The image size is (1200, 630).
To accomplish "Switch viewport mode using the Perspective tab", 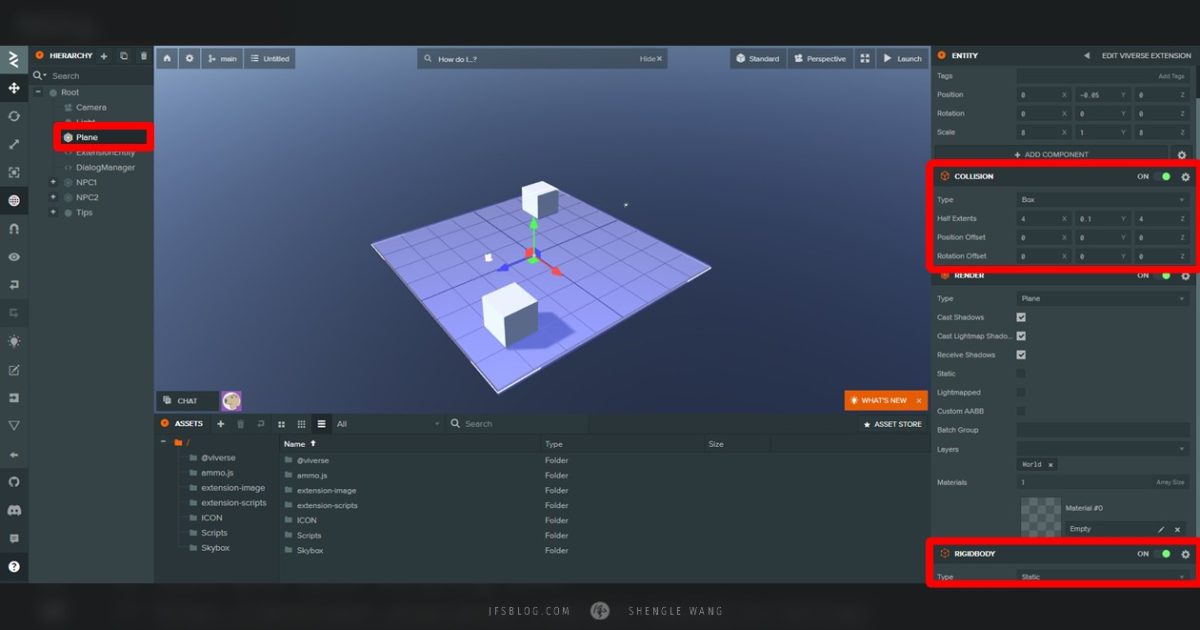I will click(820, 58).
